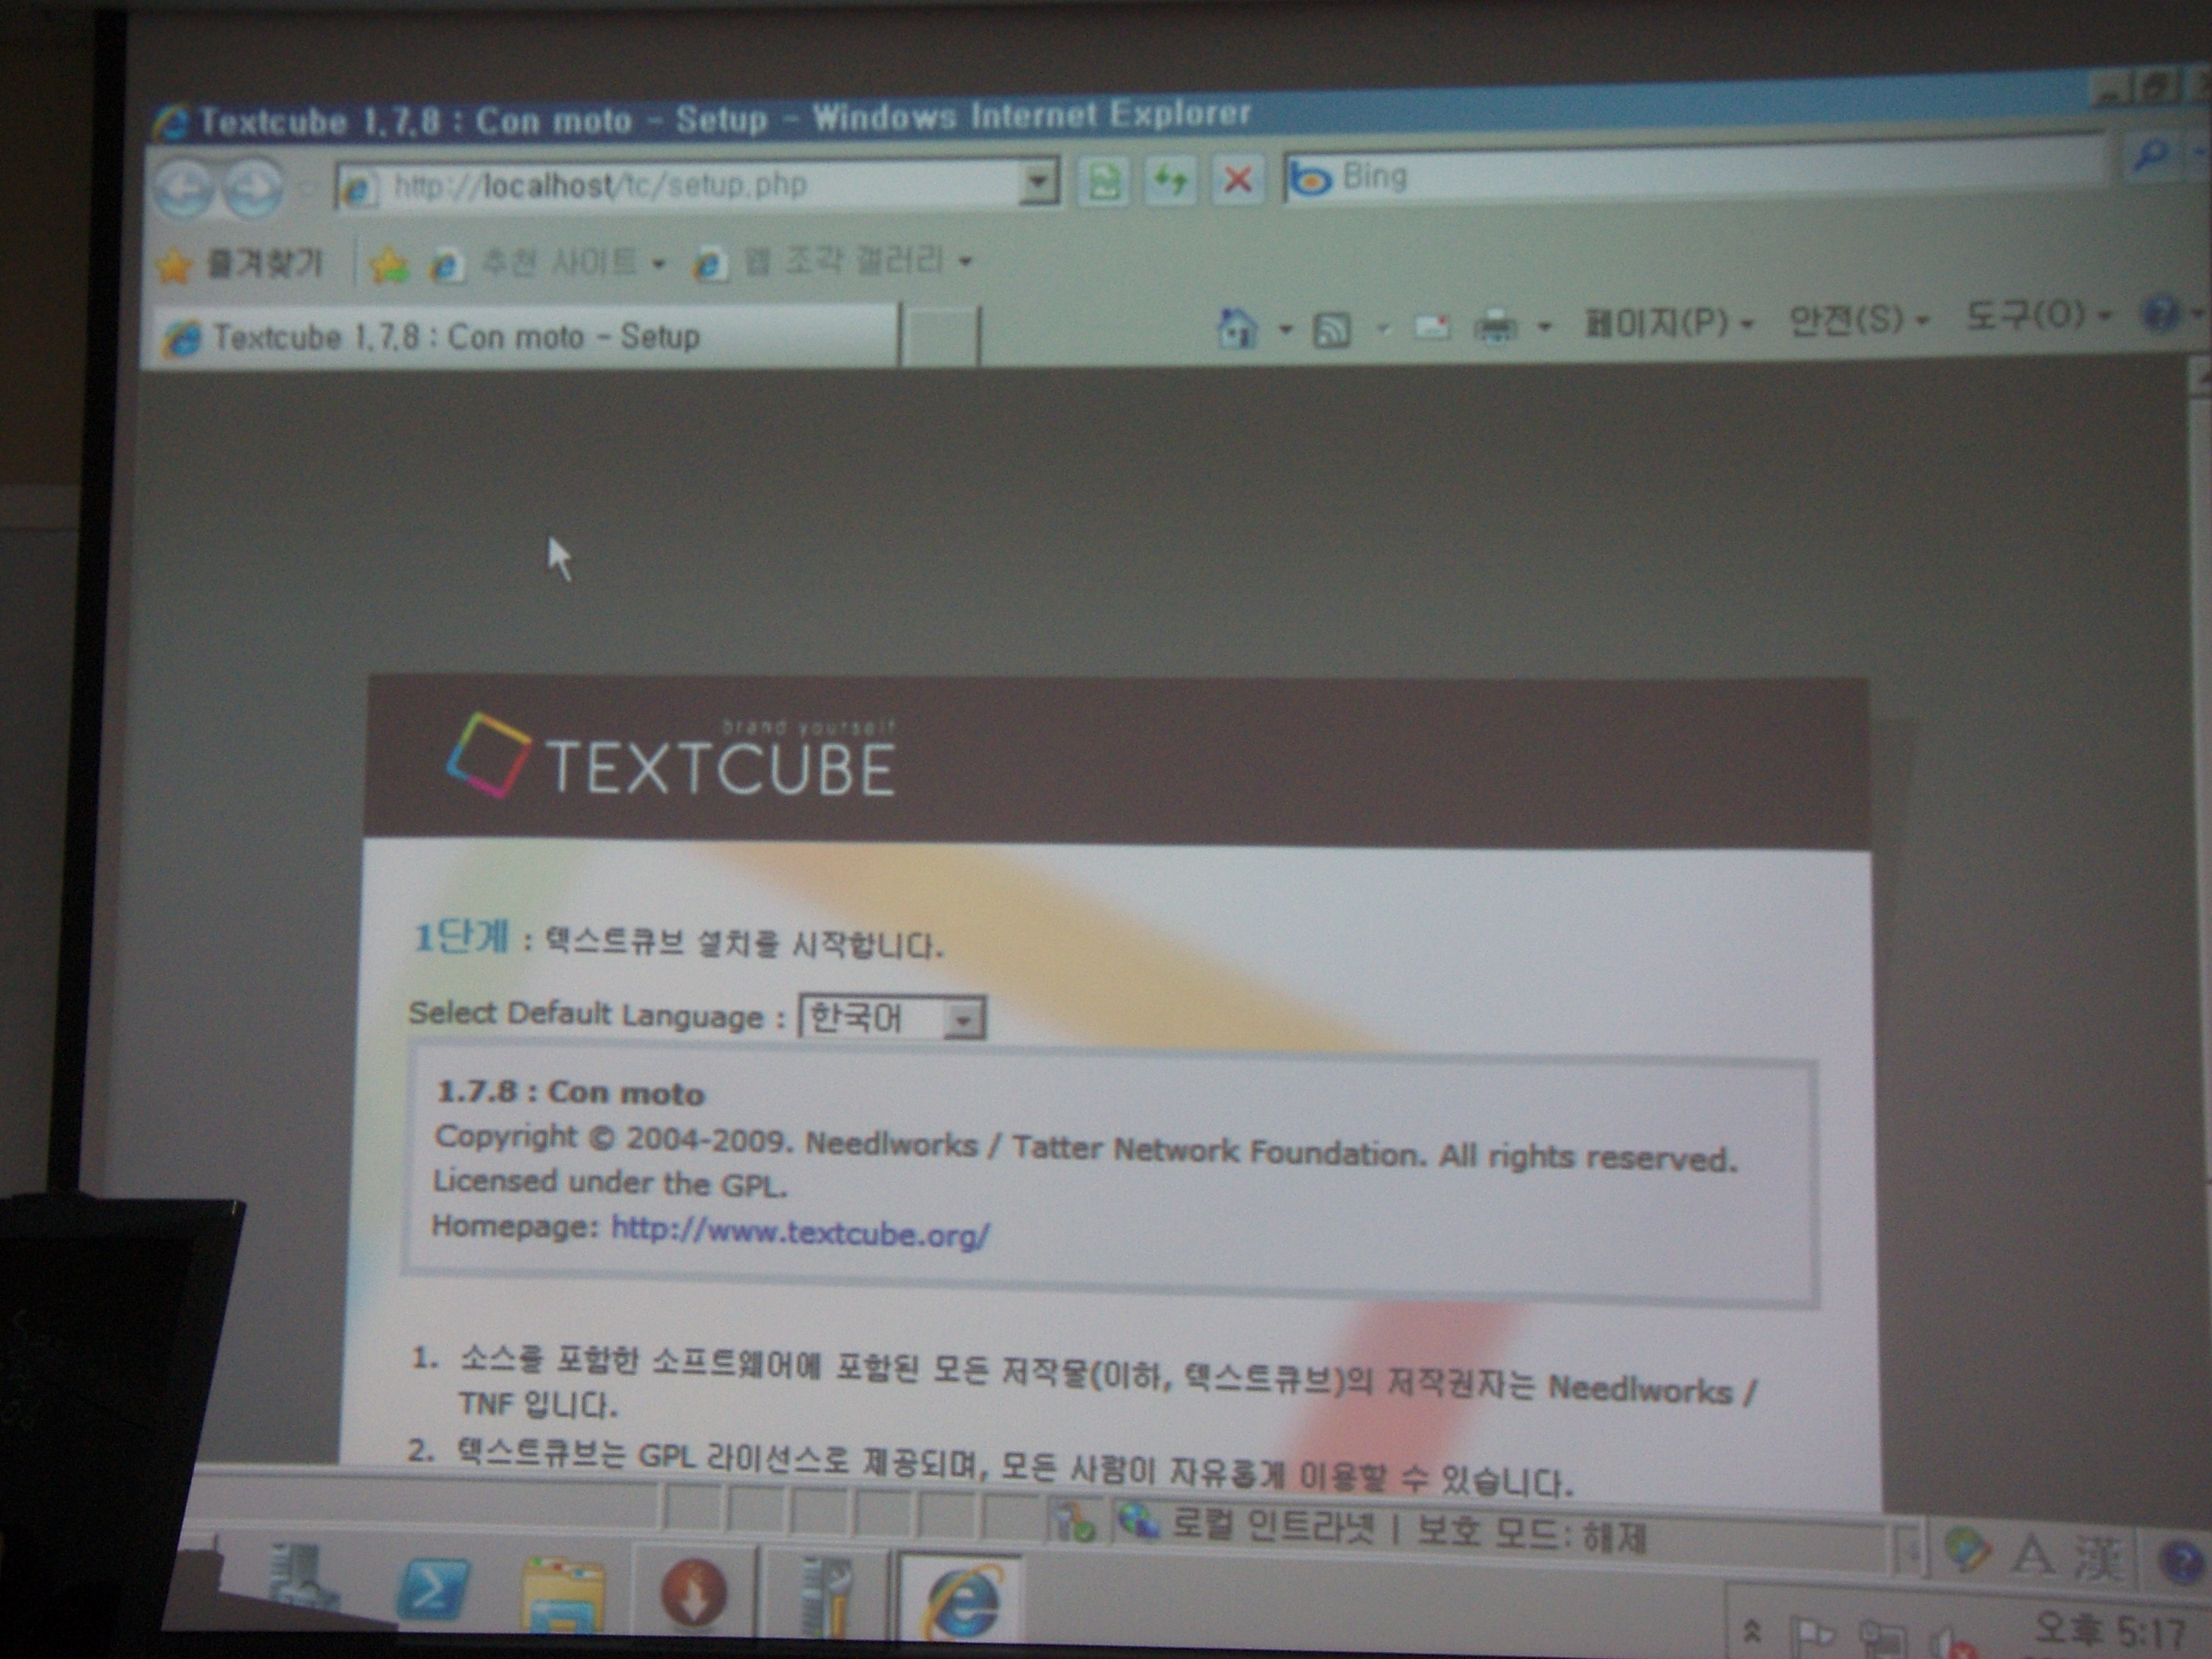Open Favorites (즐겨찾기) star button
Screen dimensions: 2212x1659
click(x=240, y=264)
